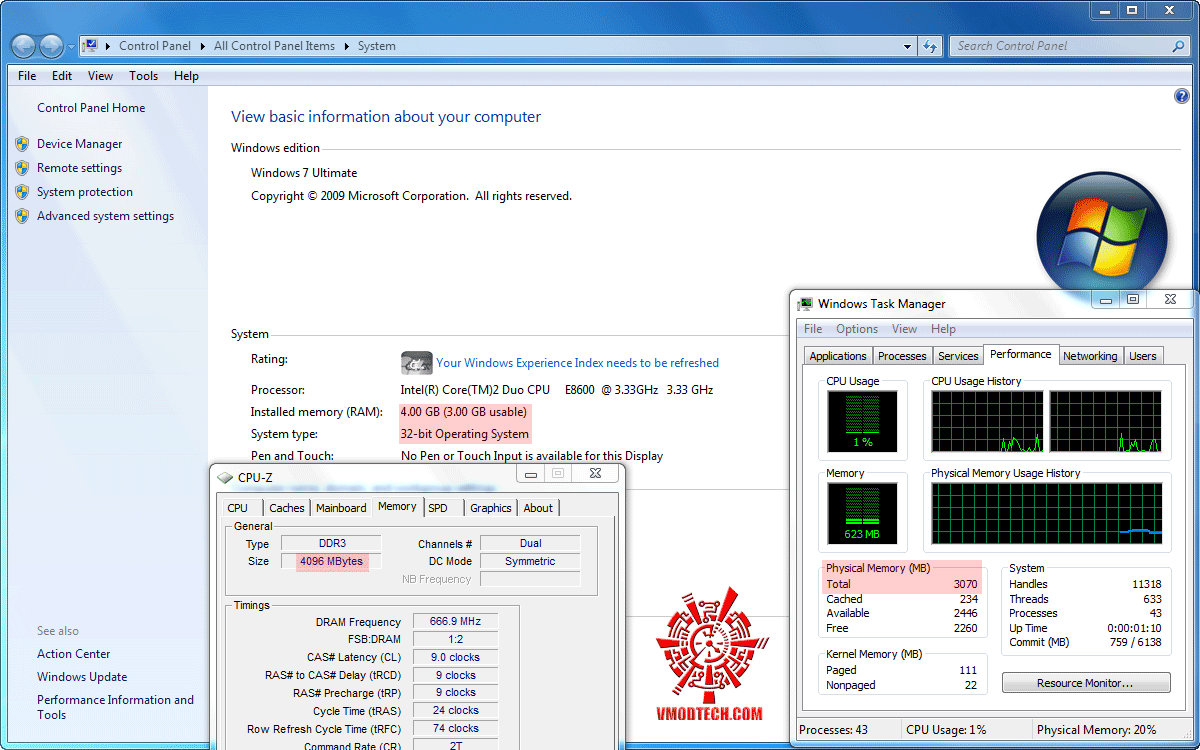Image resolution: width=1200 pixels, height=750 pixels.
Task: Switch to Networking tab in Task Manager
Action: (1090, 356)
